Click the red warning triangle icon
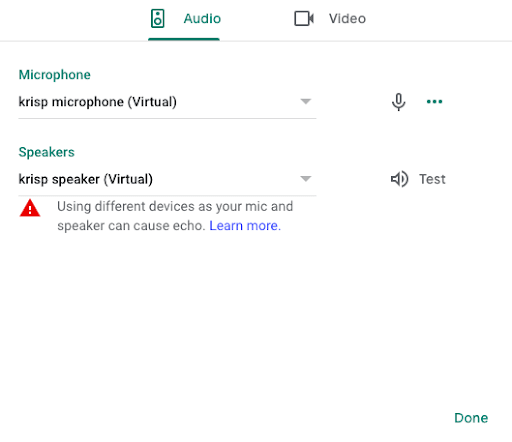This screenshot has height=442, width=512. [x=30, y=208]
